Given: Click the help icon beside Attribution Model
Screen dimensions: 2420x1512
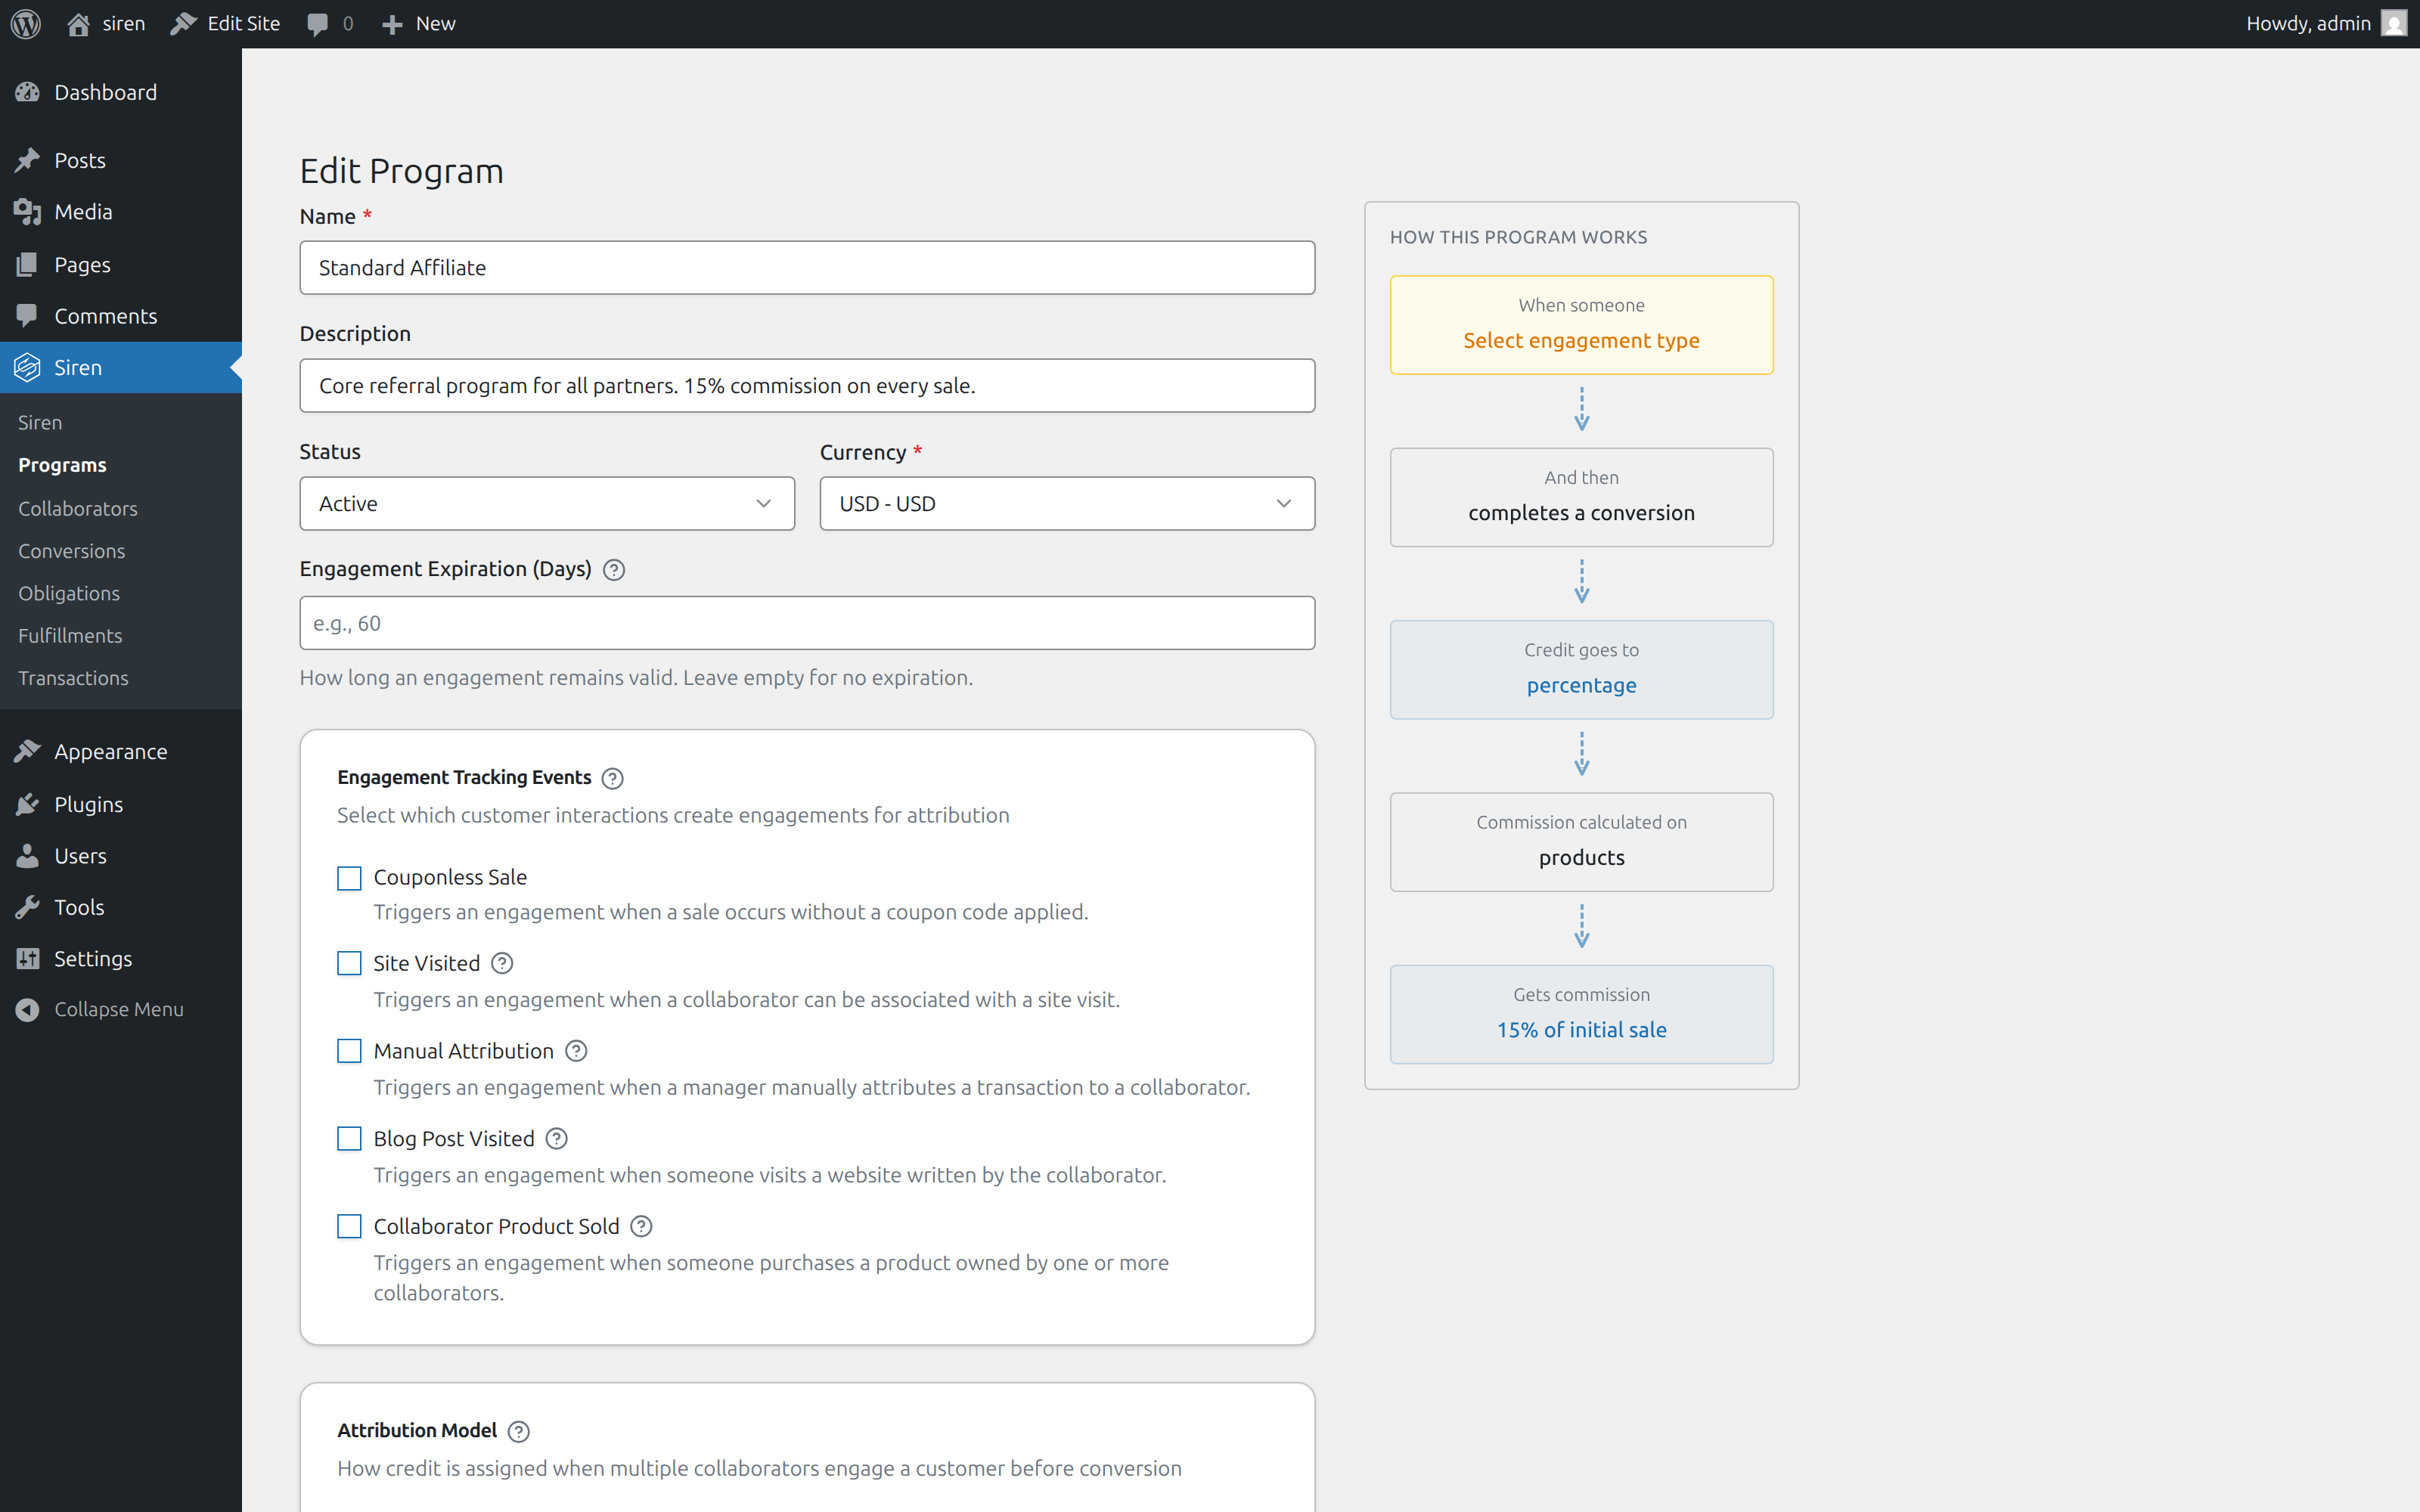Looking at the screenshot, I should (x=519, y=1430).
